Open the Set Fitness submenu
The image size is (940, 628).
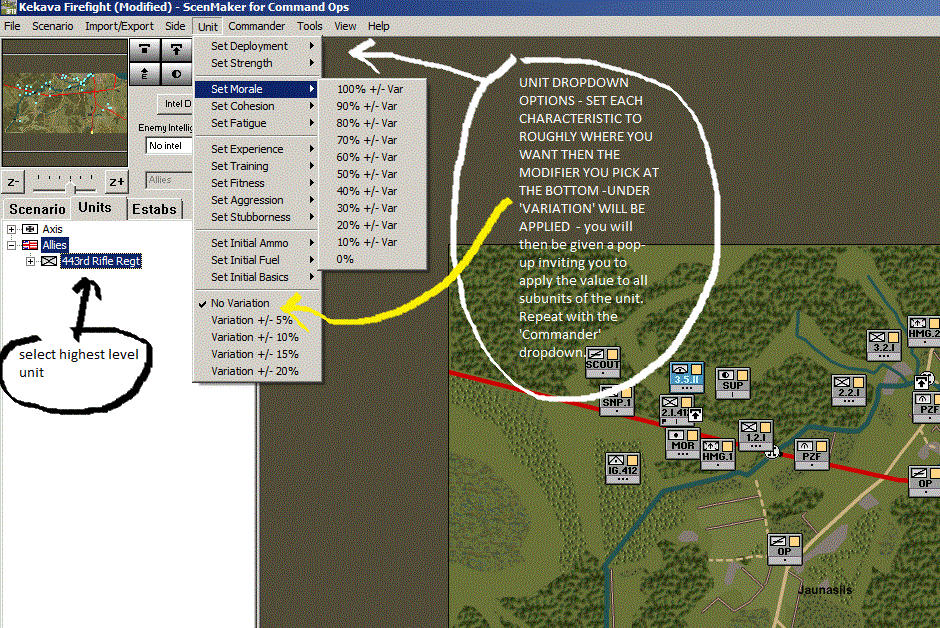pos(258,183)
